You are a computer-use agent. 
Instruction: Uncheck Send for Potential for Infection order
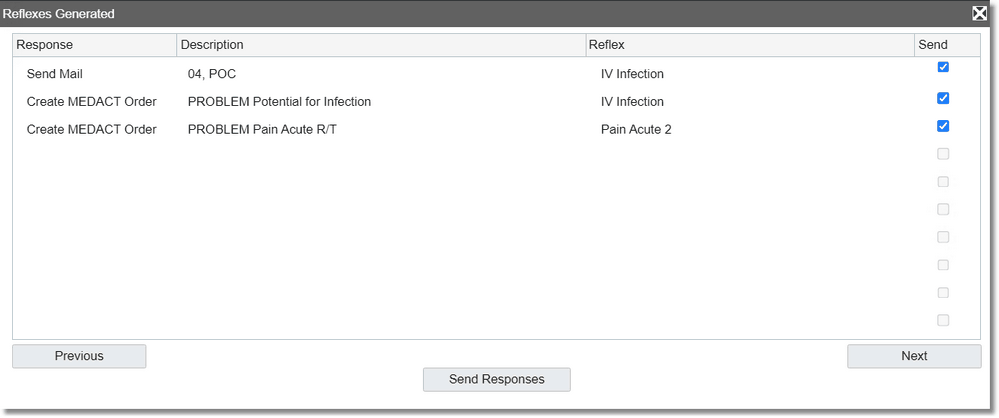click(943, 98)
